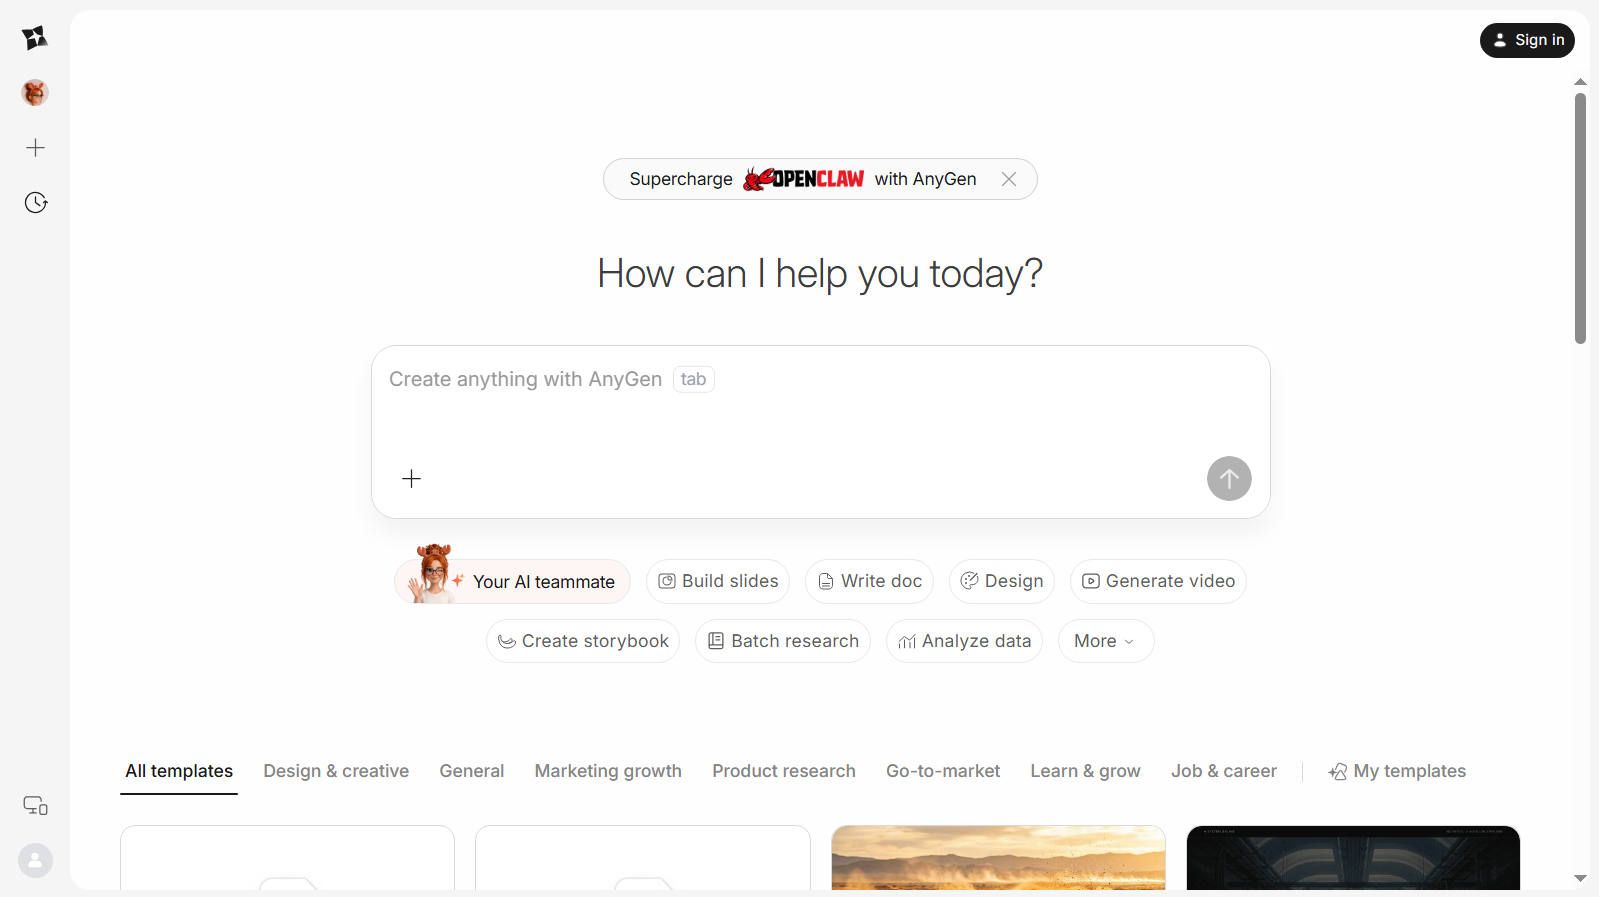1599x897 pixels.
Task: Expand the More dropdown
Action: click(1106, 641)
